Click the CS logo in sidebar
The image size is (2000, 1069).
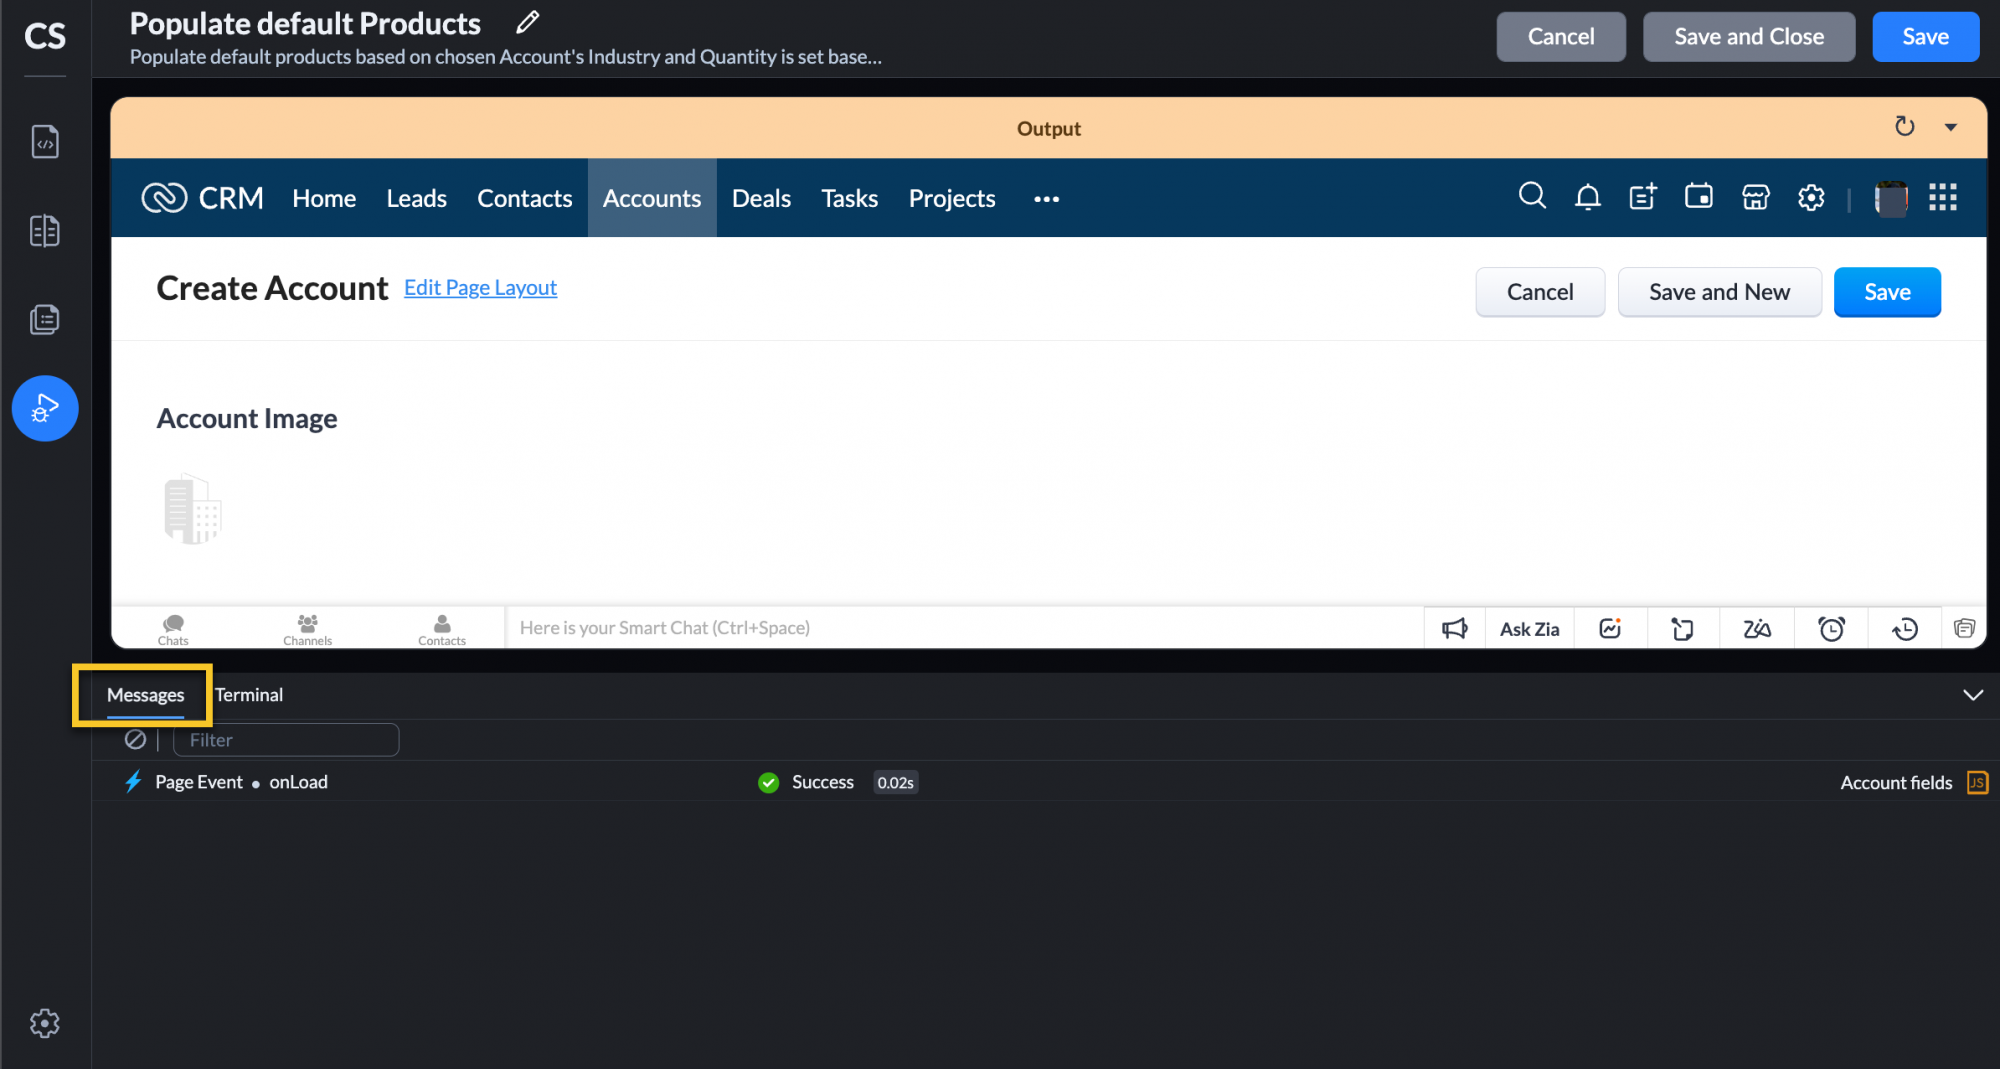tap(45, 37)
